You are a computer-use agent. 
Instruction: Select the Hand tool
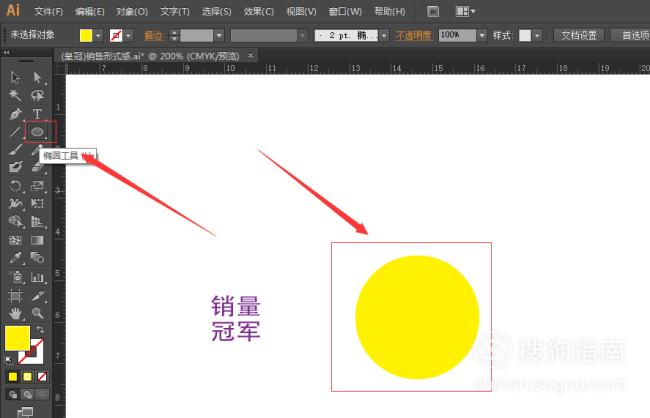[x=15, y=313]
